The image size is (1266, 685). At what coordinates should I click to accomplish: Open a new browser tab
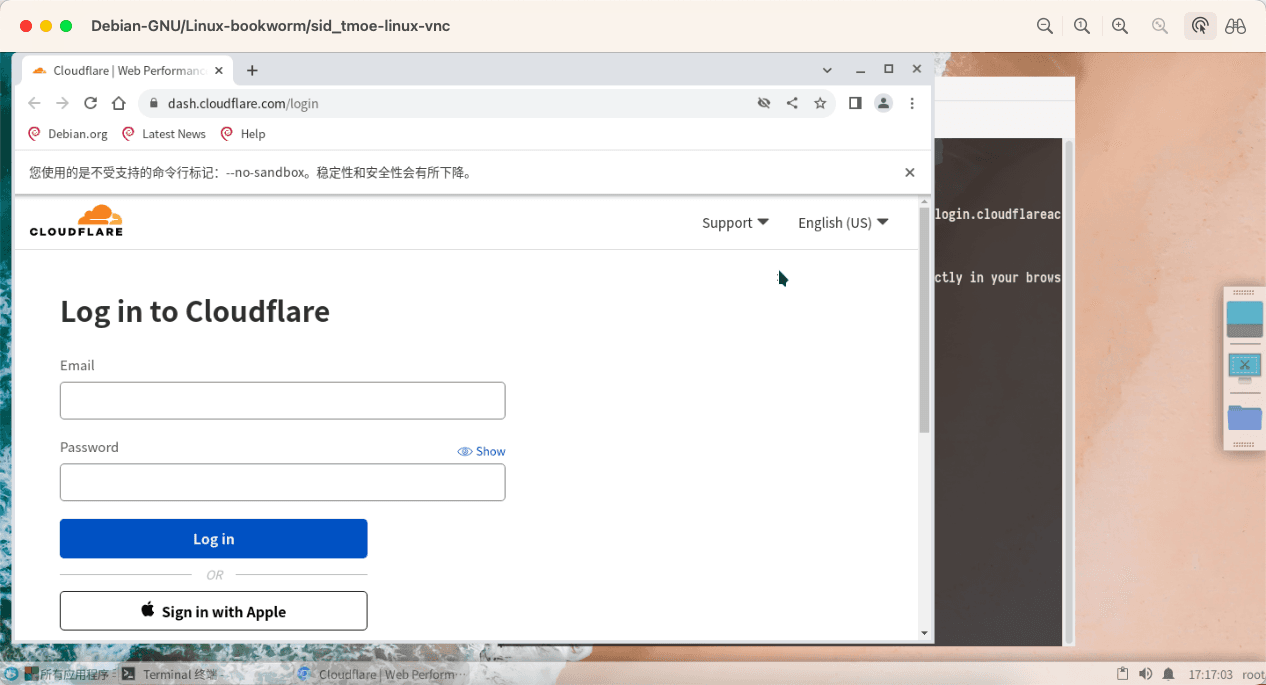click(x=252, y=70)
